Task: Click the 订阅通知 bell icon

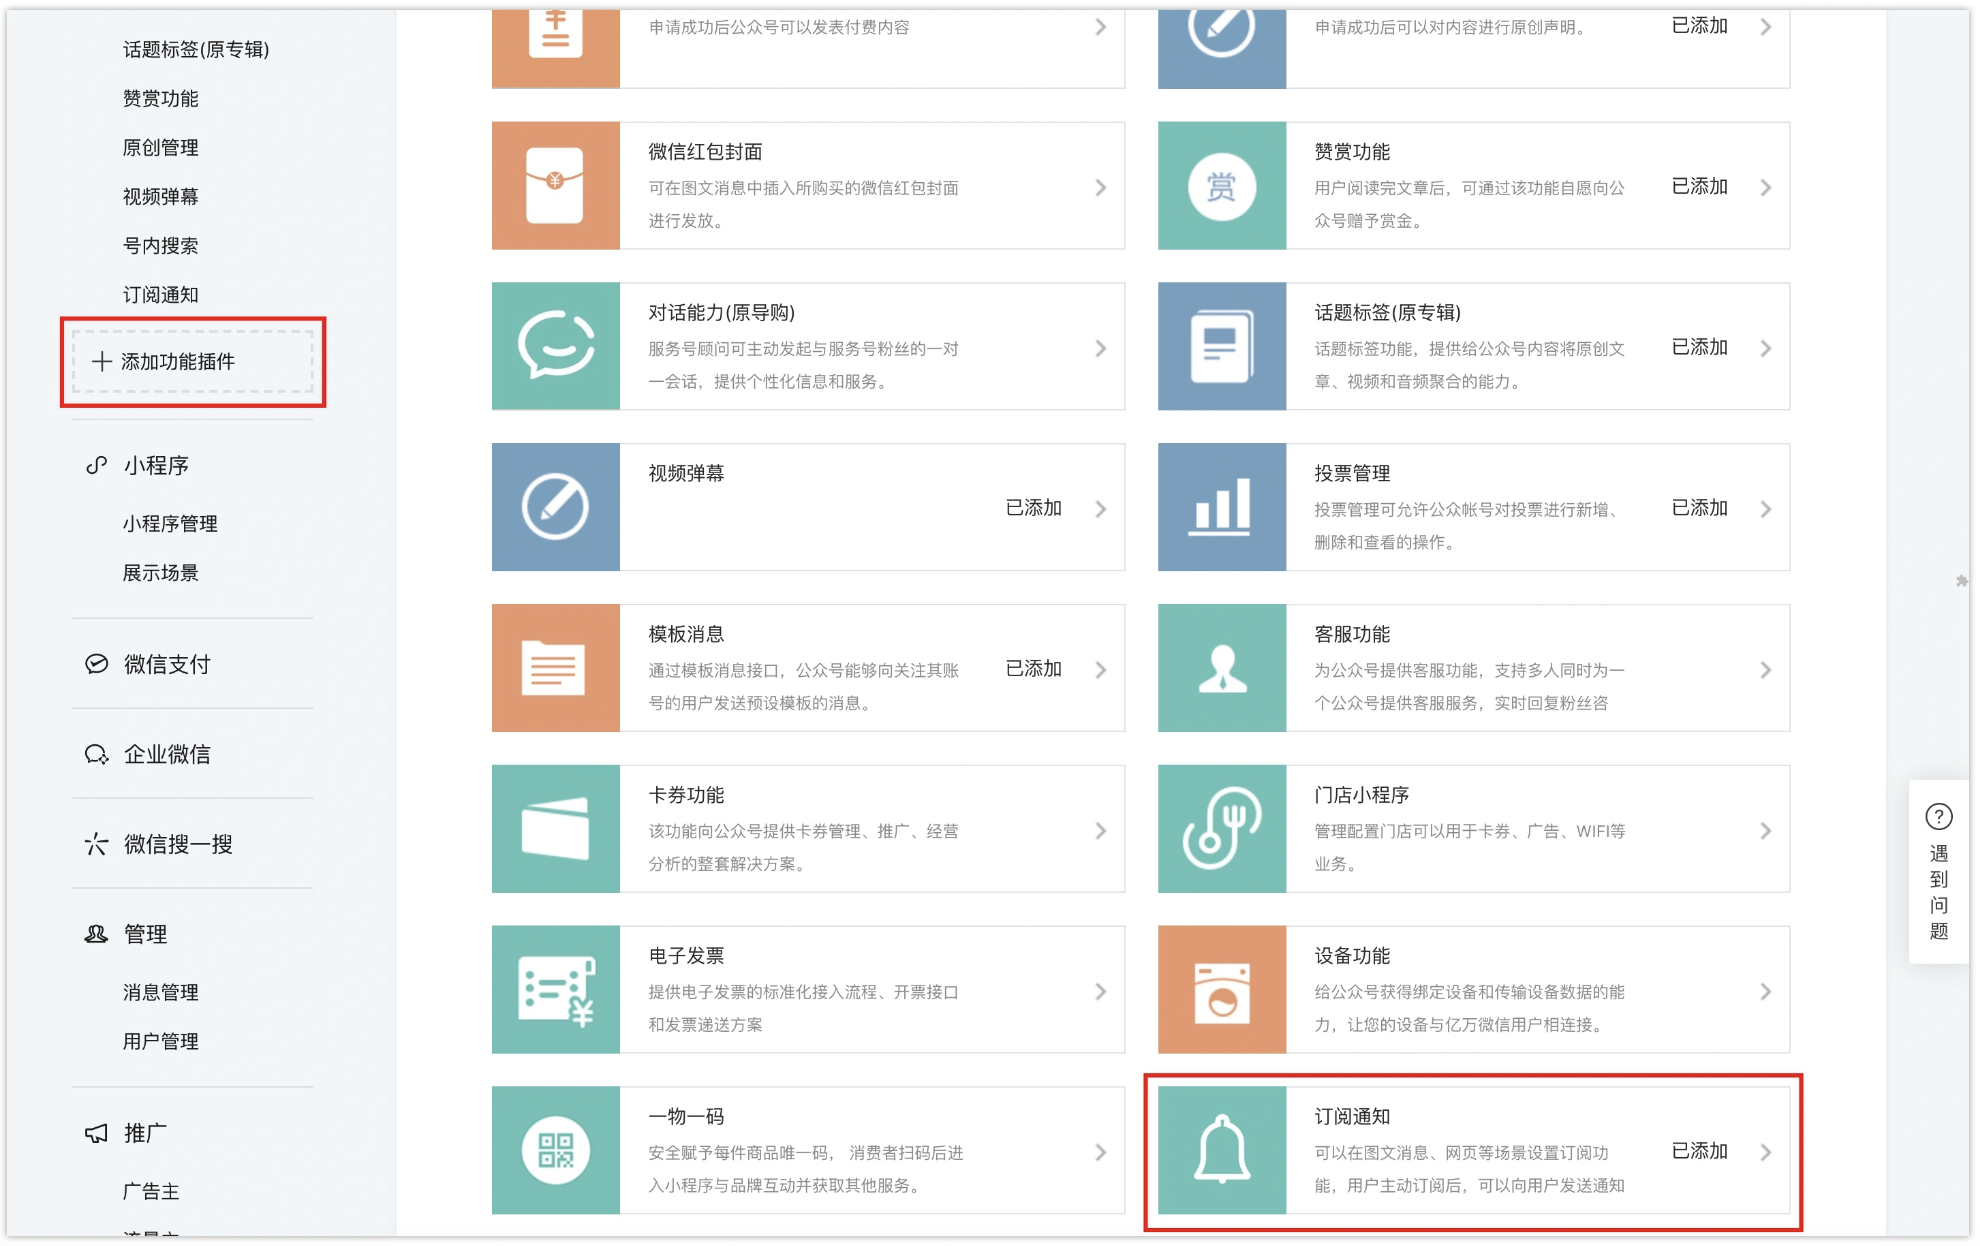Action: click(1221, 1150)
